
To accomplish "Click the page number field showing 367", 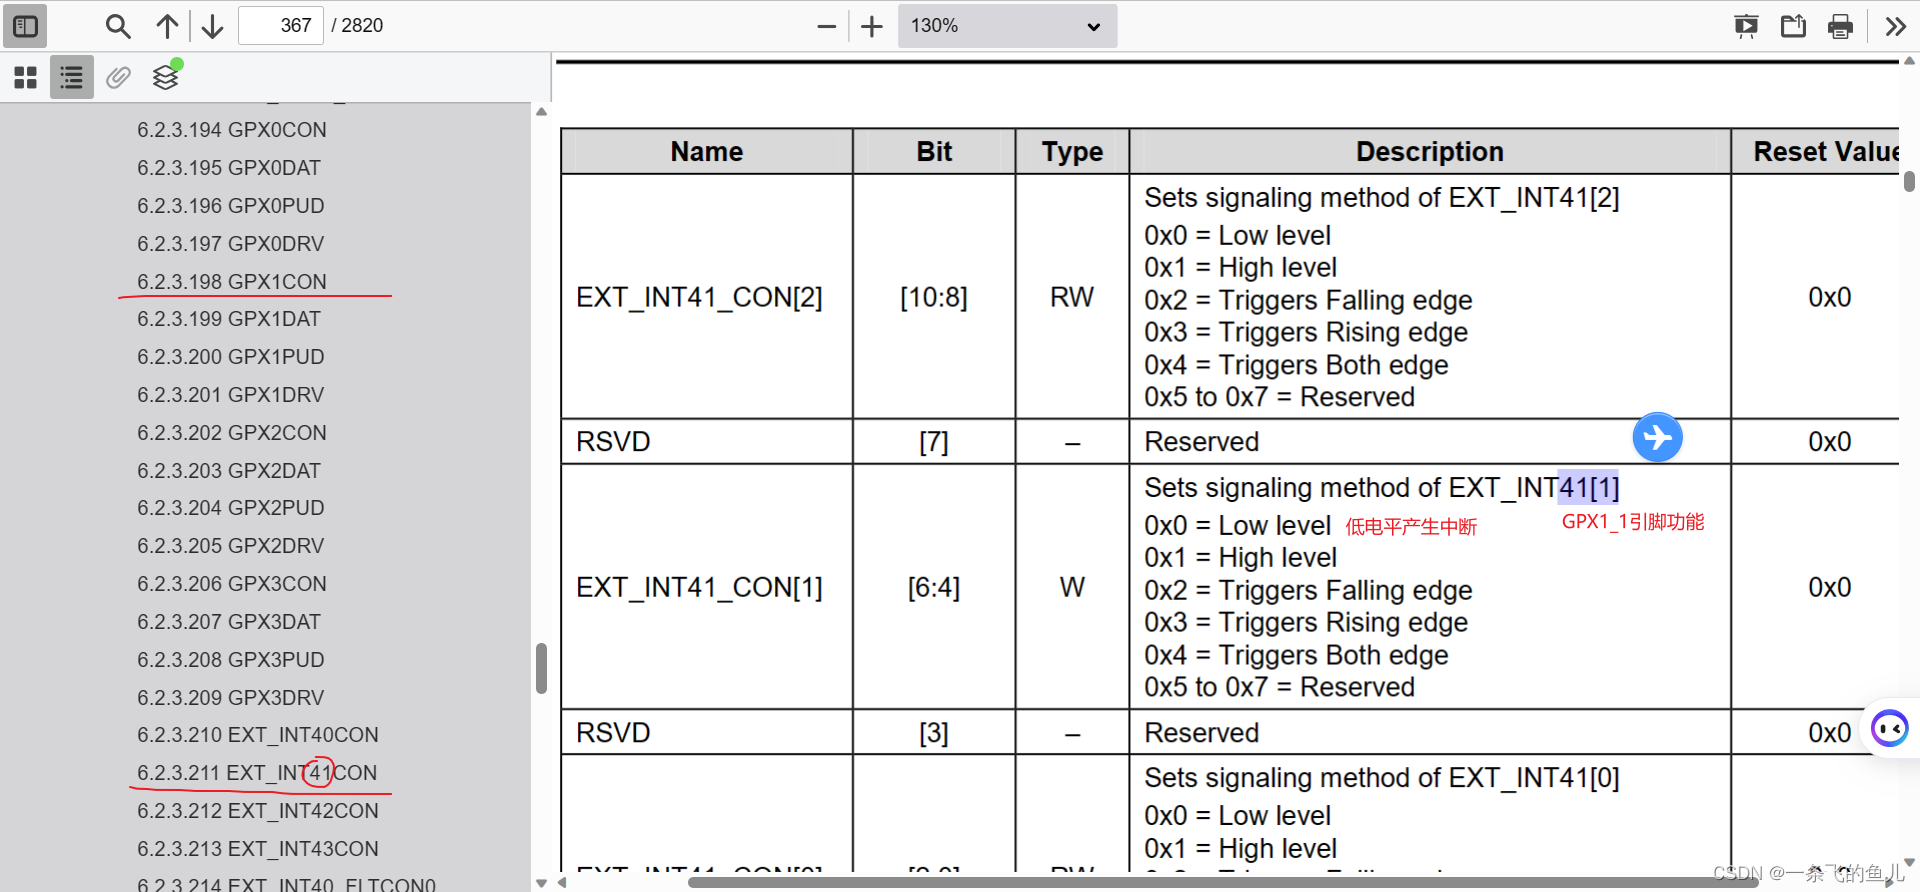I will (x=281, y=26).
